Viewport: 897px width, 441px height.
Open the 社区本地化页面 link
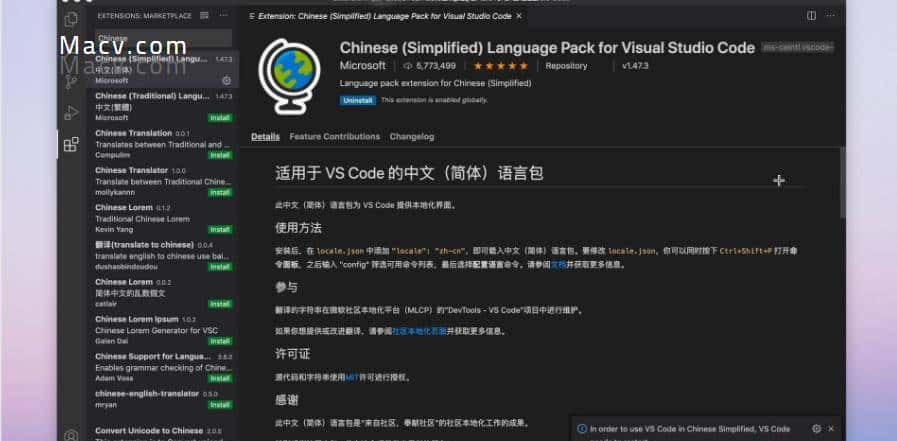pyautogui.click(x=419, y=331)
